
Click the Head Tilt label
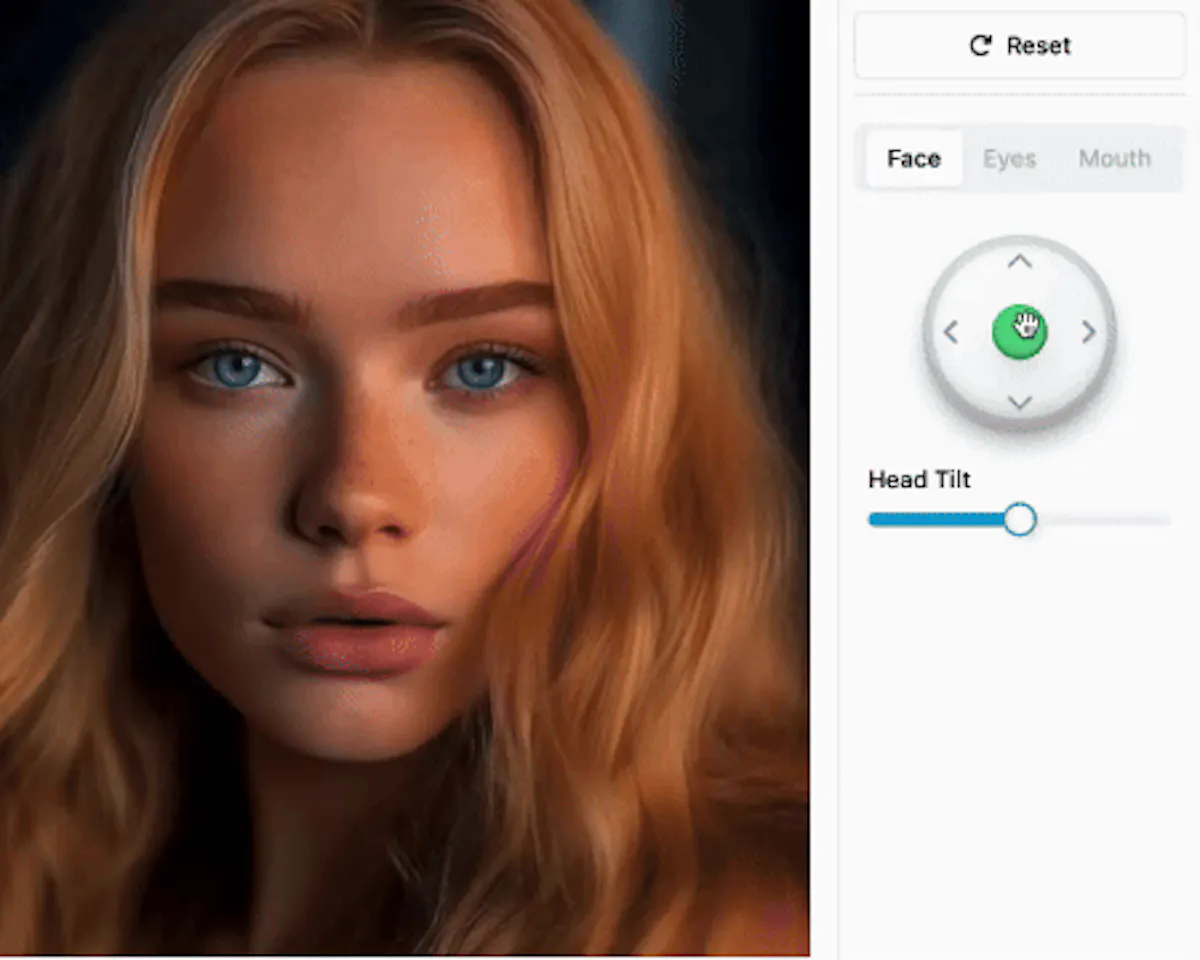click(x=919, y=479)
